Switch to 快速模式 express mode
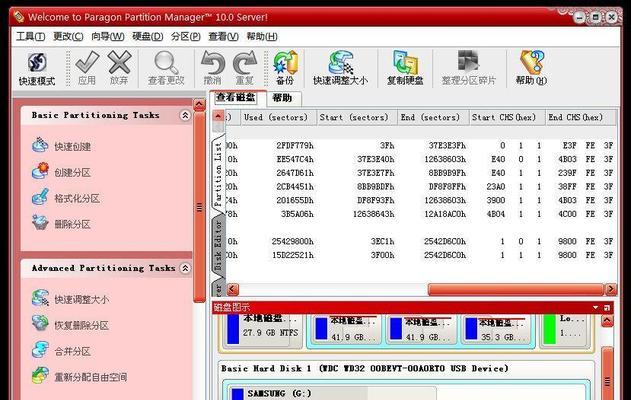Image resolution: width=631 pixels, height=400 pixels. pos(37,68)
